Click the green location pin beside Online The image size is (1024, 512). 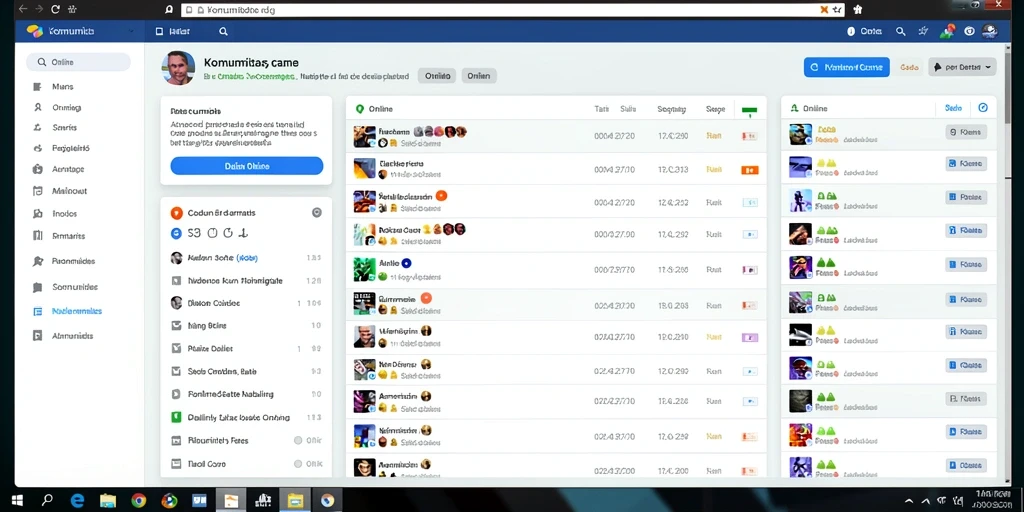pos(359,109)
